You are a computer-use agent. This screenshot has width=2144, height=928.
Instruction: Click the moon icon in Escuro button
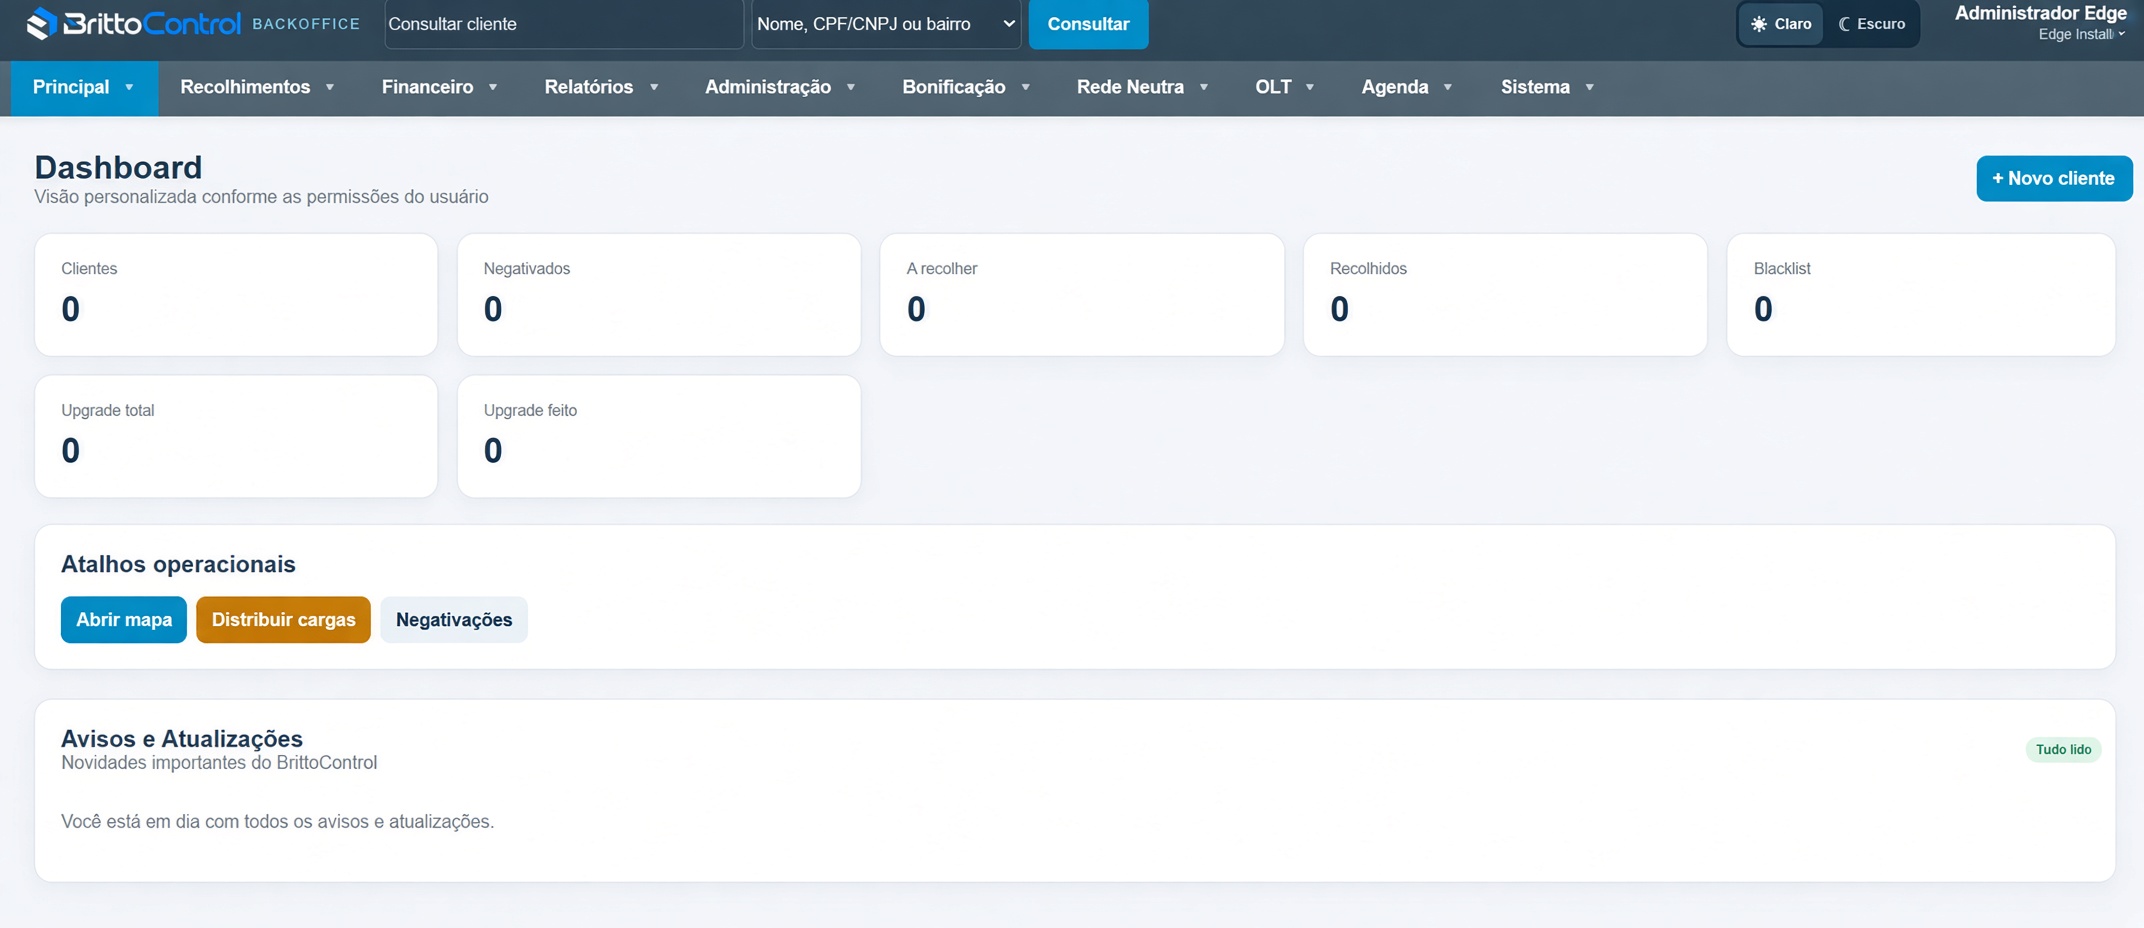coord(1845,24)
